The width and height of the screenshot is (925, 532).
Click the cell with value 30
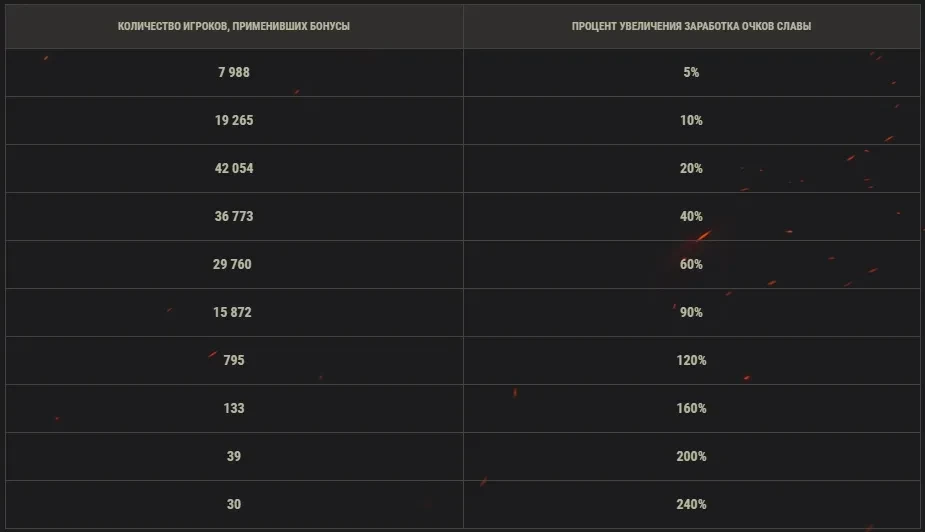[234, 504]
